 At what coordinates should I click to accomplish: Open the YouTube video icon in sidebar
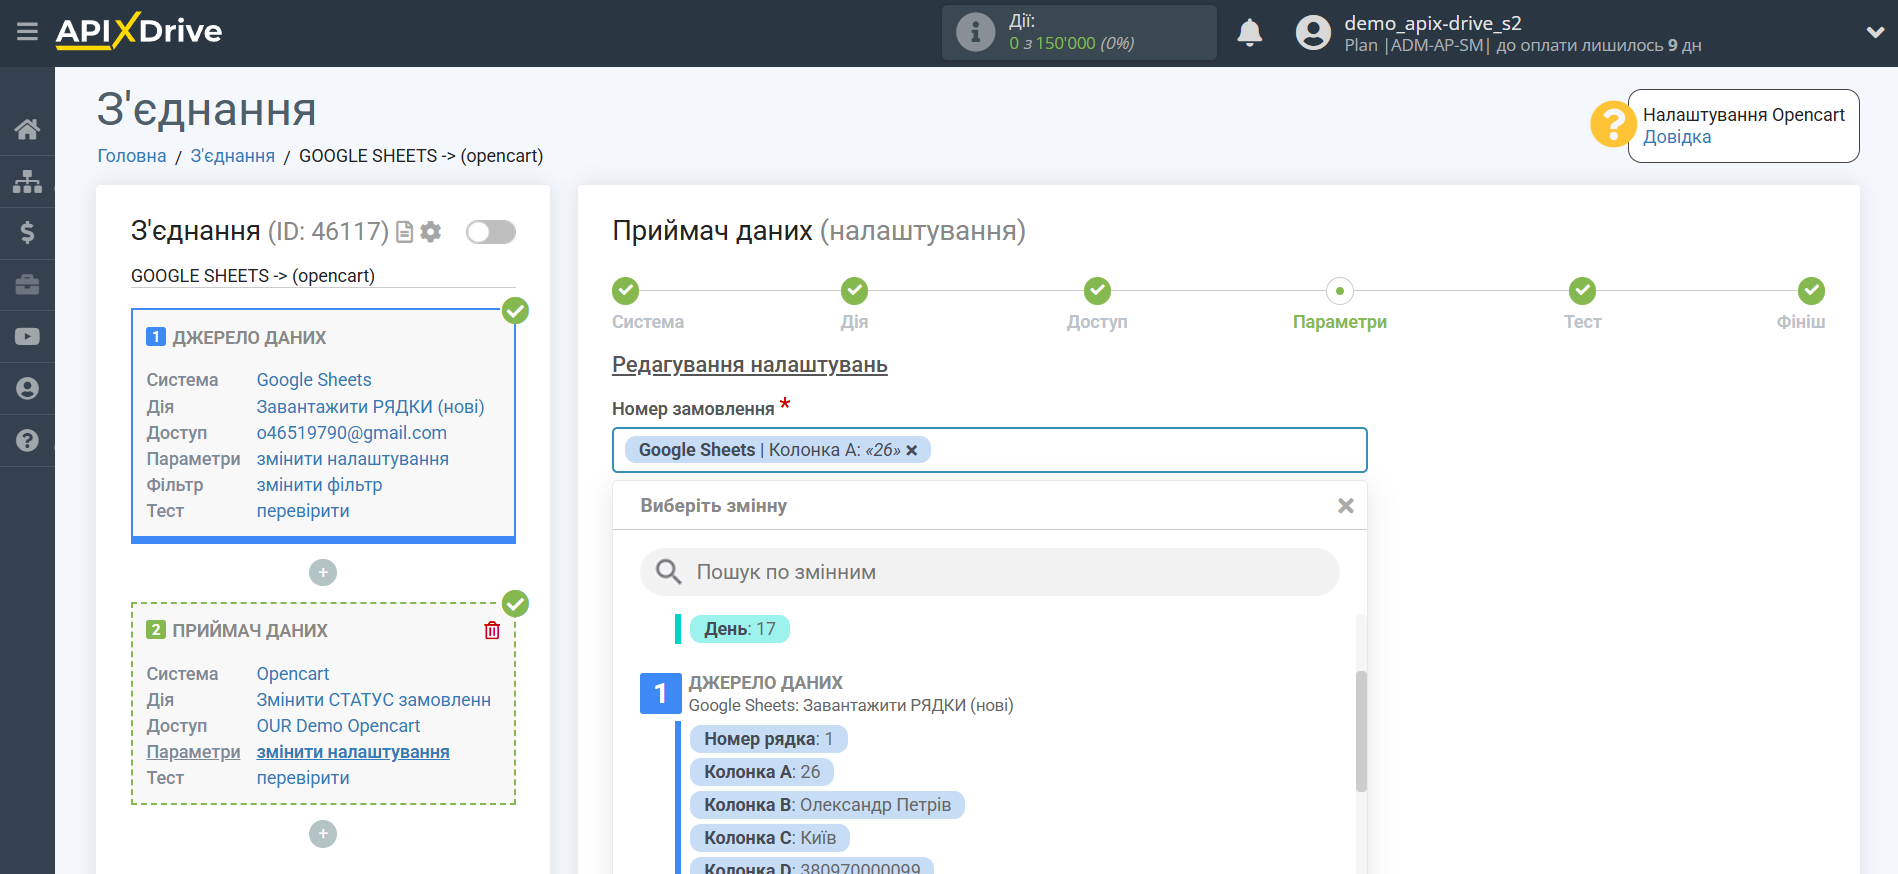[x=27, y=337]
